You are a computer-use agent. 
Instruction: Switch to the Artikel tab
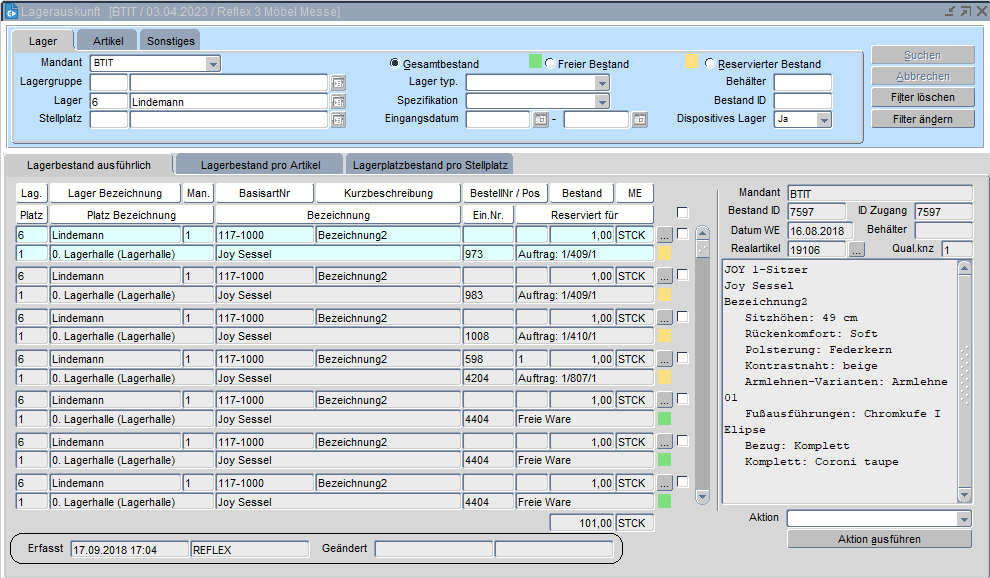tap(108, 41)
